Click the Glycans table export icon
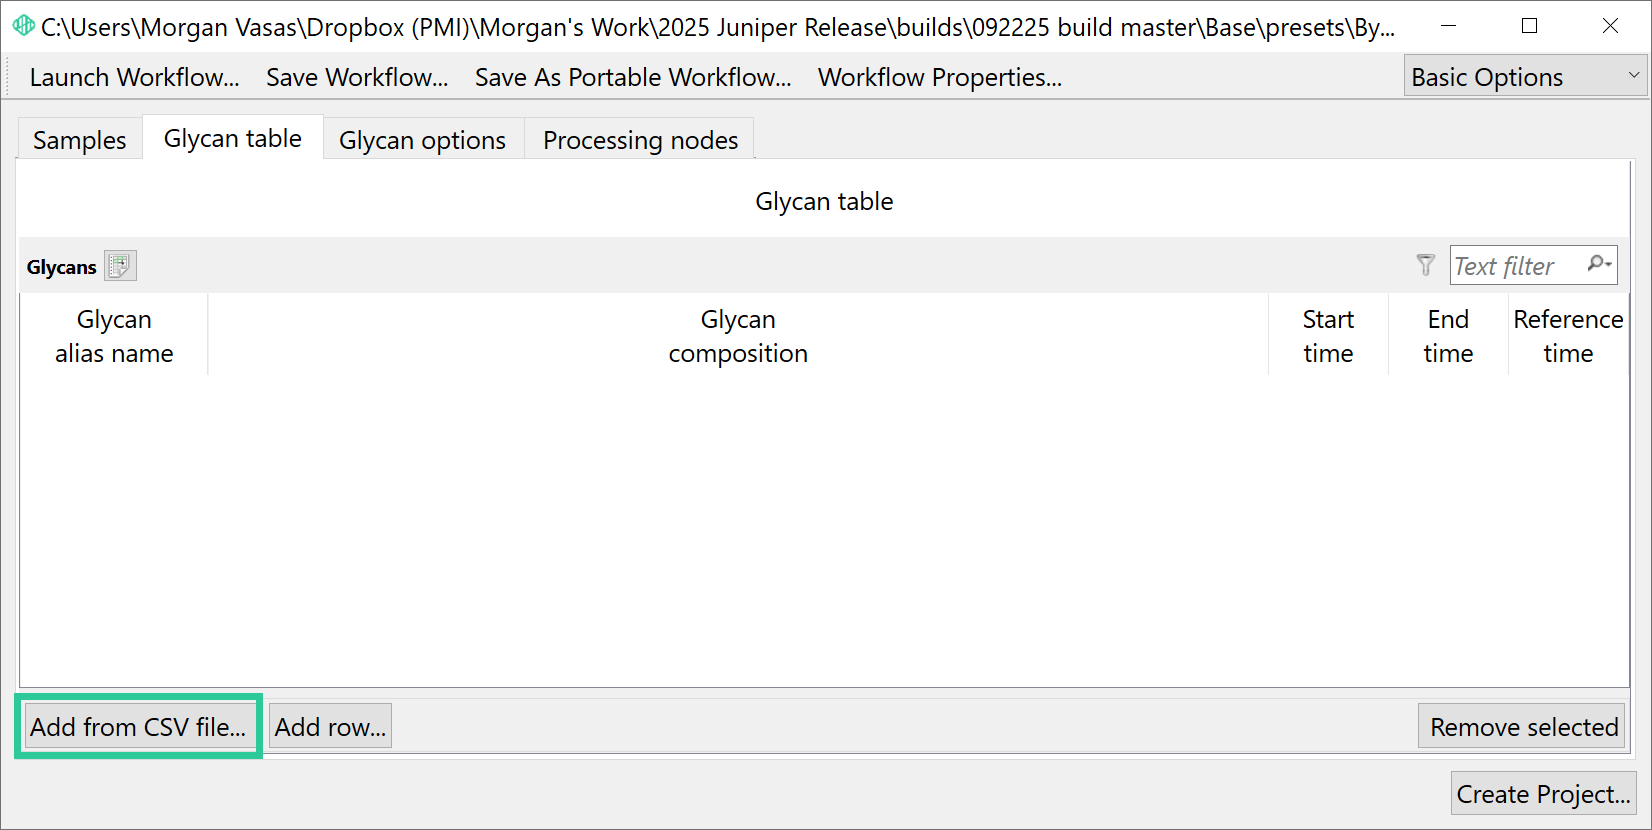1652x830 pixels. pos(120,266)
